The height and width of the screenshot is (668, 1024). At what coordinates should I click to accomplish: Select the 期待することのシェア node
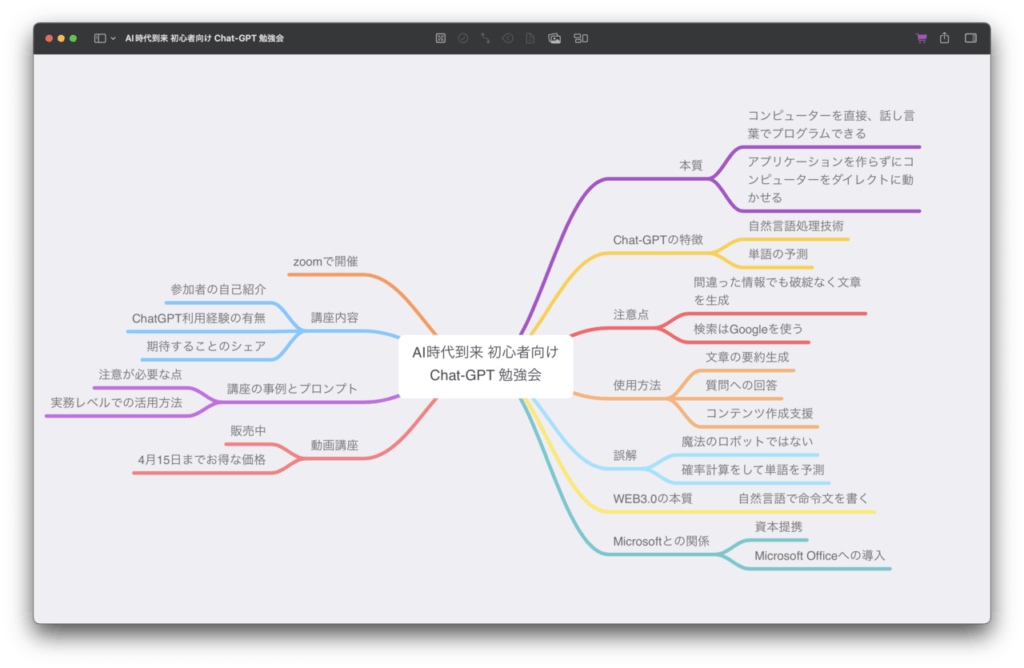point(206,346)
